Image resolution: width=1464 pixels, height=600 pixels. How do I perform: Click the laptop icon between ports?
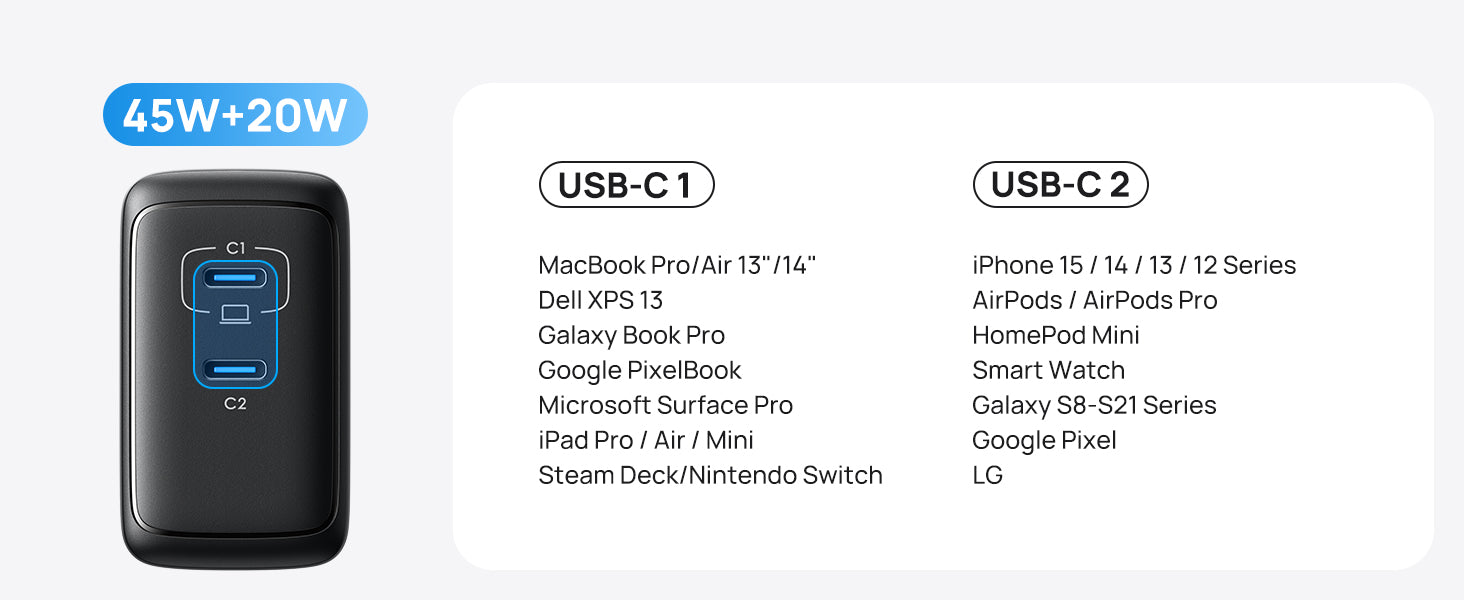coord(235,315)
